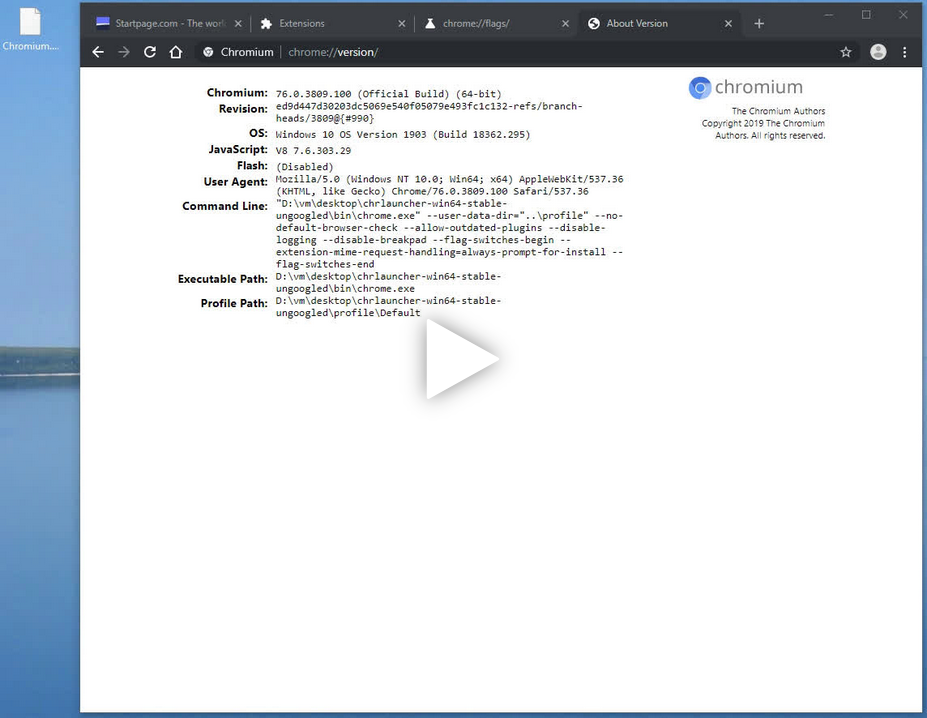Close the Startpage.com tab
Screen dimensions: 927x718
[x=238, y=24]
